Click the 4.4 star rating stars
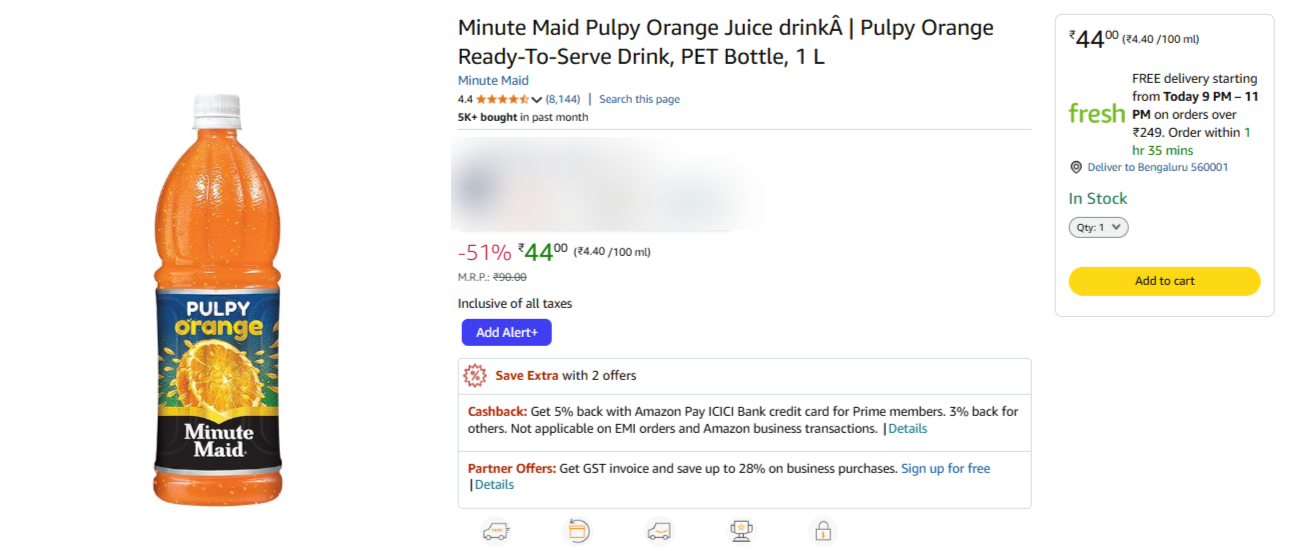This screenshot has height=551, width=1305. point(503,99)
